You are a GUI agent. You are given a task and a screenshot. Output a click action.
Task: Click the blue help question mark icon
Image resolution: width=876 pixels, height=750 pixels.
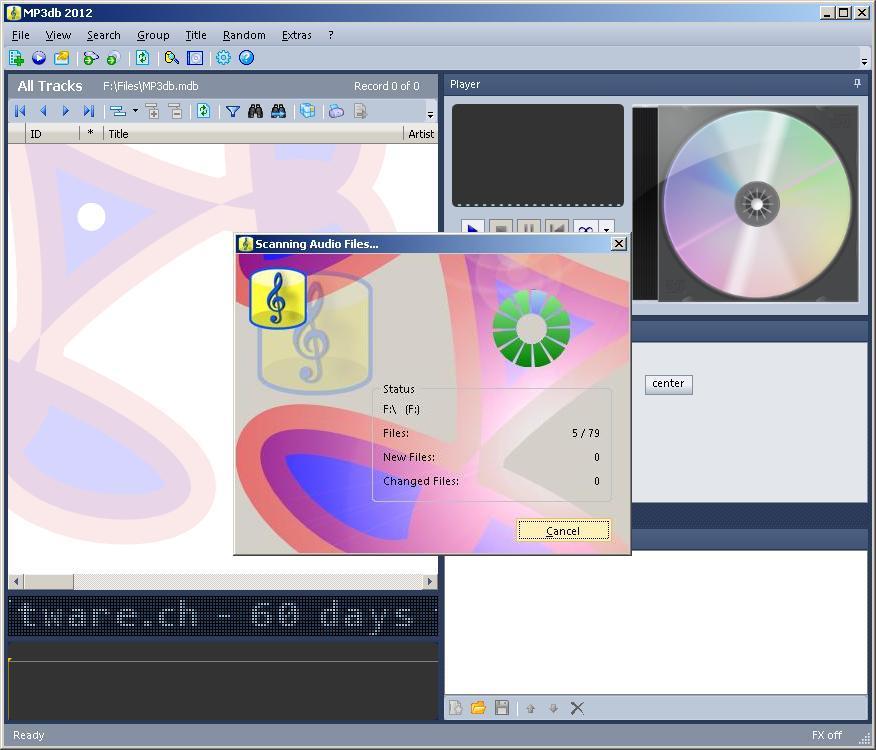246,58
